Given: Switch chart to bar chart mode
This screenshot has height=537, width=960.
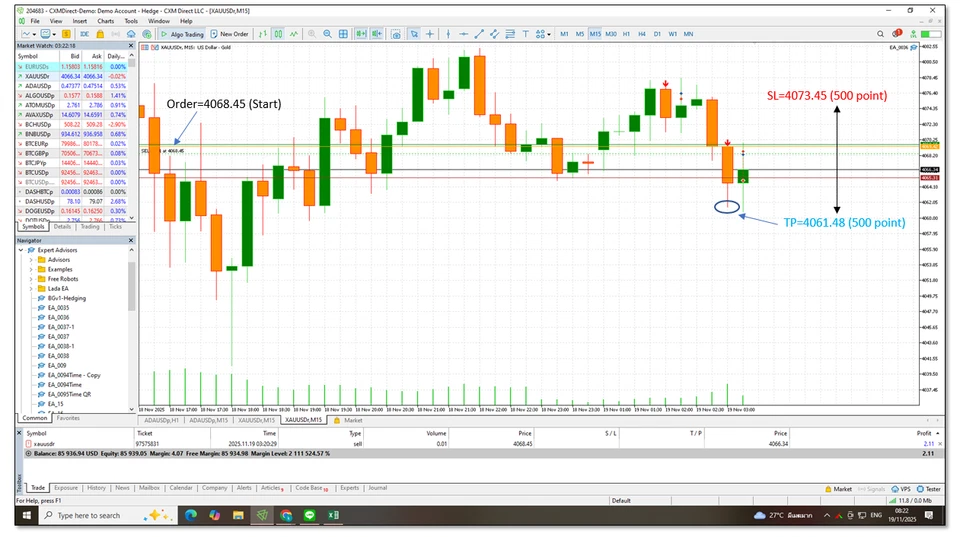Looking at the screenshot, I should [263, 34].
